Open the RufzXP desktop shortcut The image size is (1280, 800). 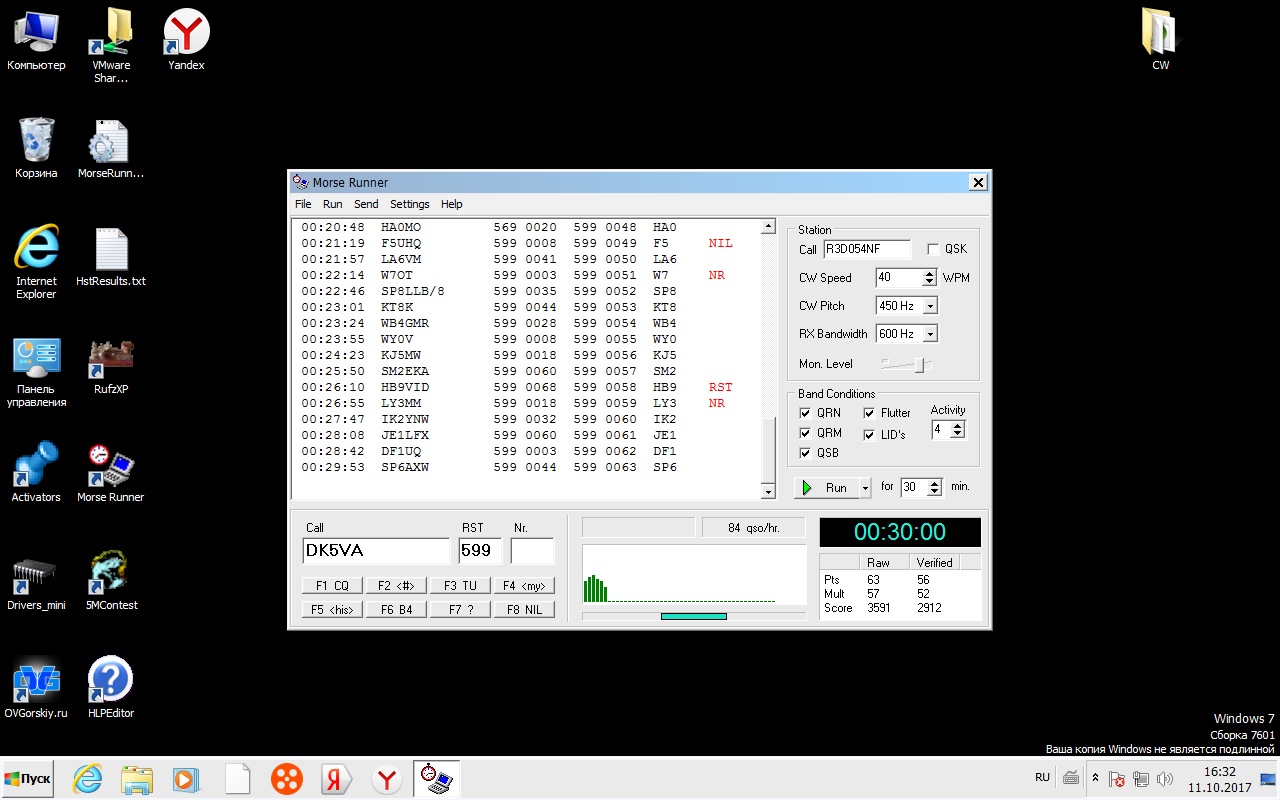click(x=111, y=361)
